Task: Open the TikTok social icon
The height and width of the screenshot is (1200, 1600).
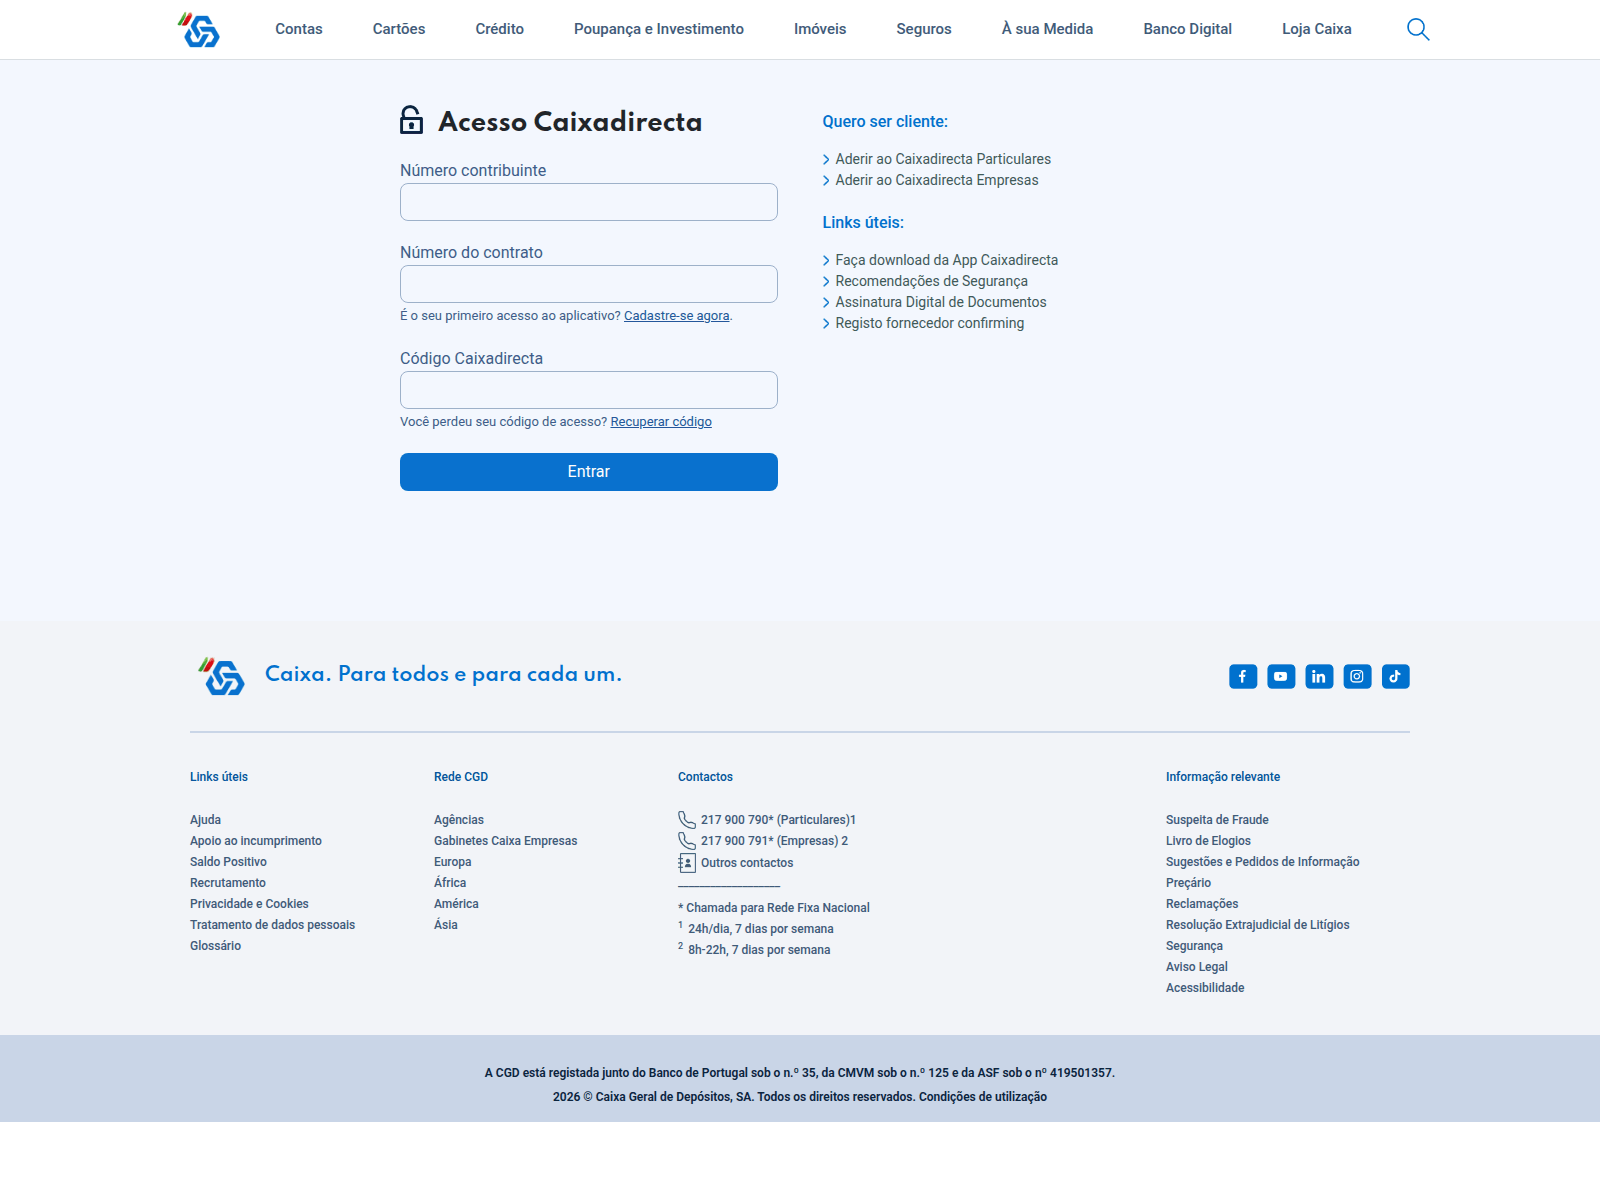Action: (x=1396, y=677)
